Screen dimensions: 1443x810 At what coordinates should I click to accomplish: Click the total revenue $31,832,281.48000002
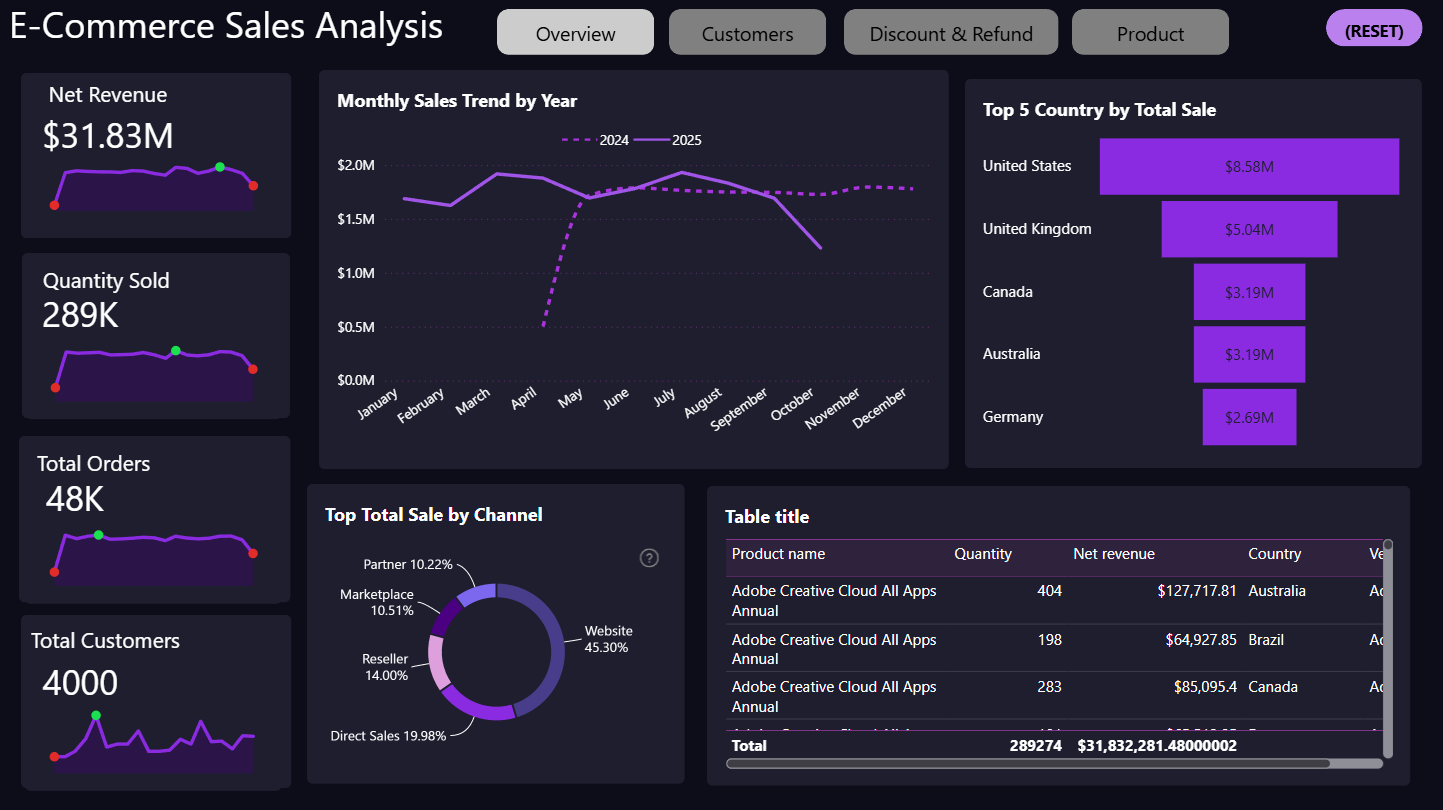click(1157, 745)
